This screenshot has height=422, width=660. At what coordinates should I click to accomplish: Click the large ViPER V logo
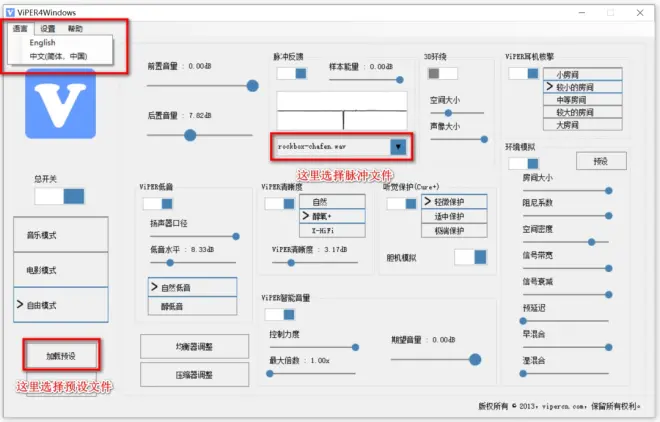61,104
